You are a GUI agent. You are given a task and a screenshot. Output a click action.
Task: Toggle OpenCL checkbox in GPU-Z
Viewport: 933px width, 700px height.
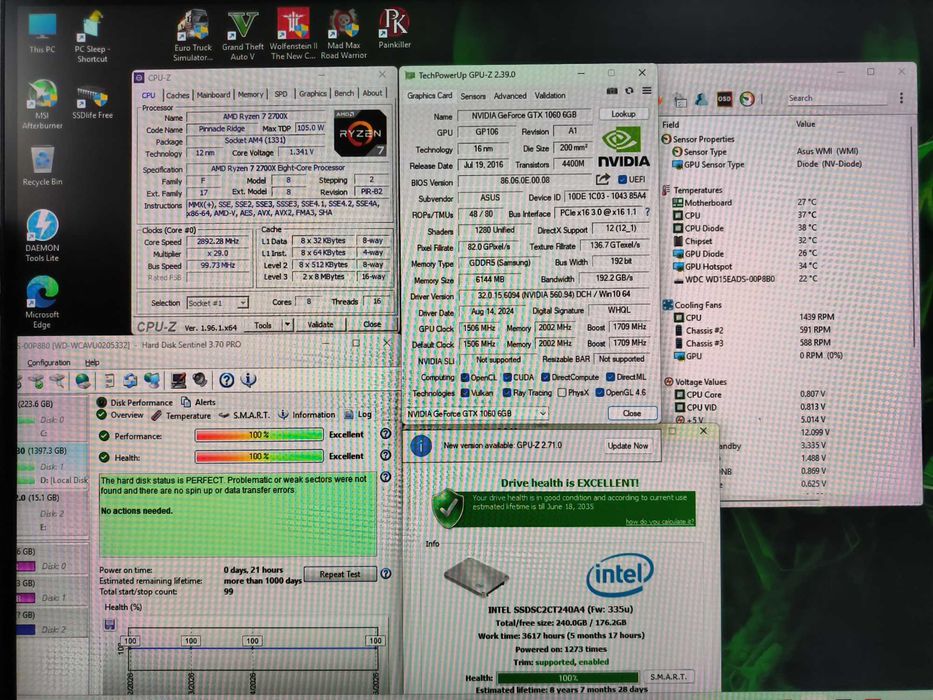[x=465, y=377]
